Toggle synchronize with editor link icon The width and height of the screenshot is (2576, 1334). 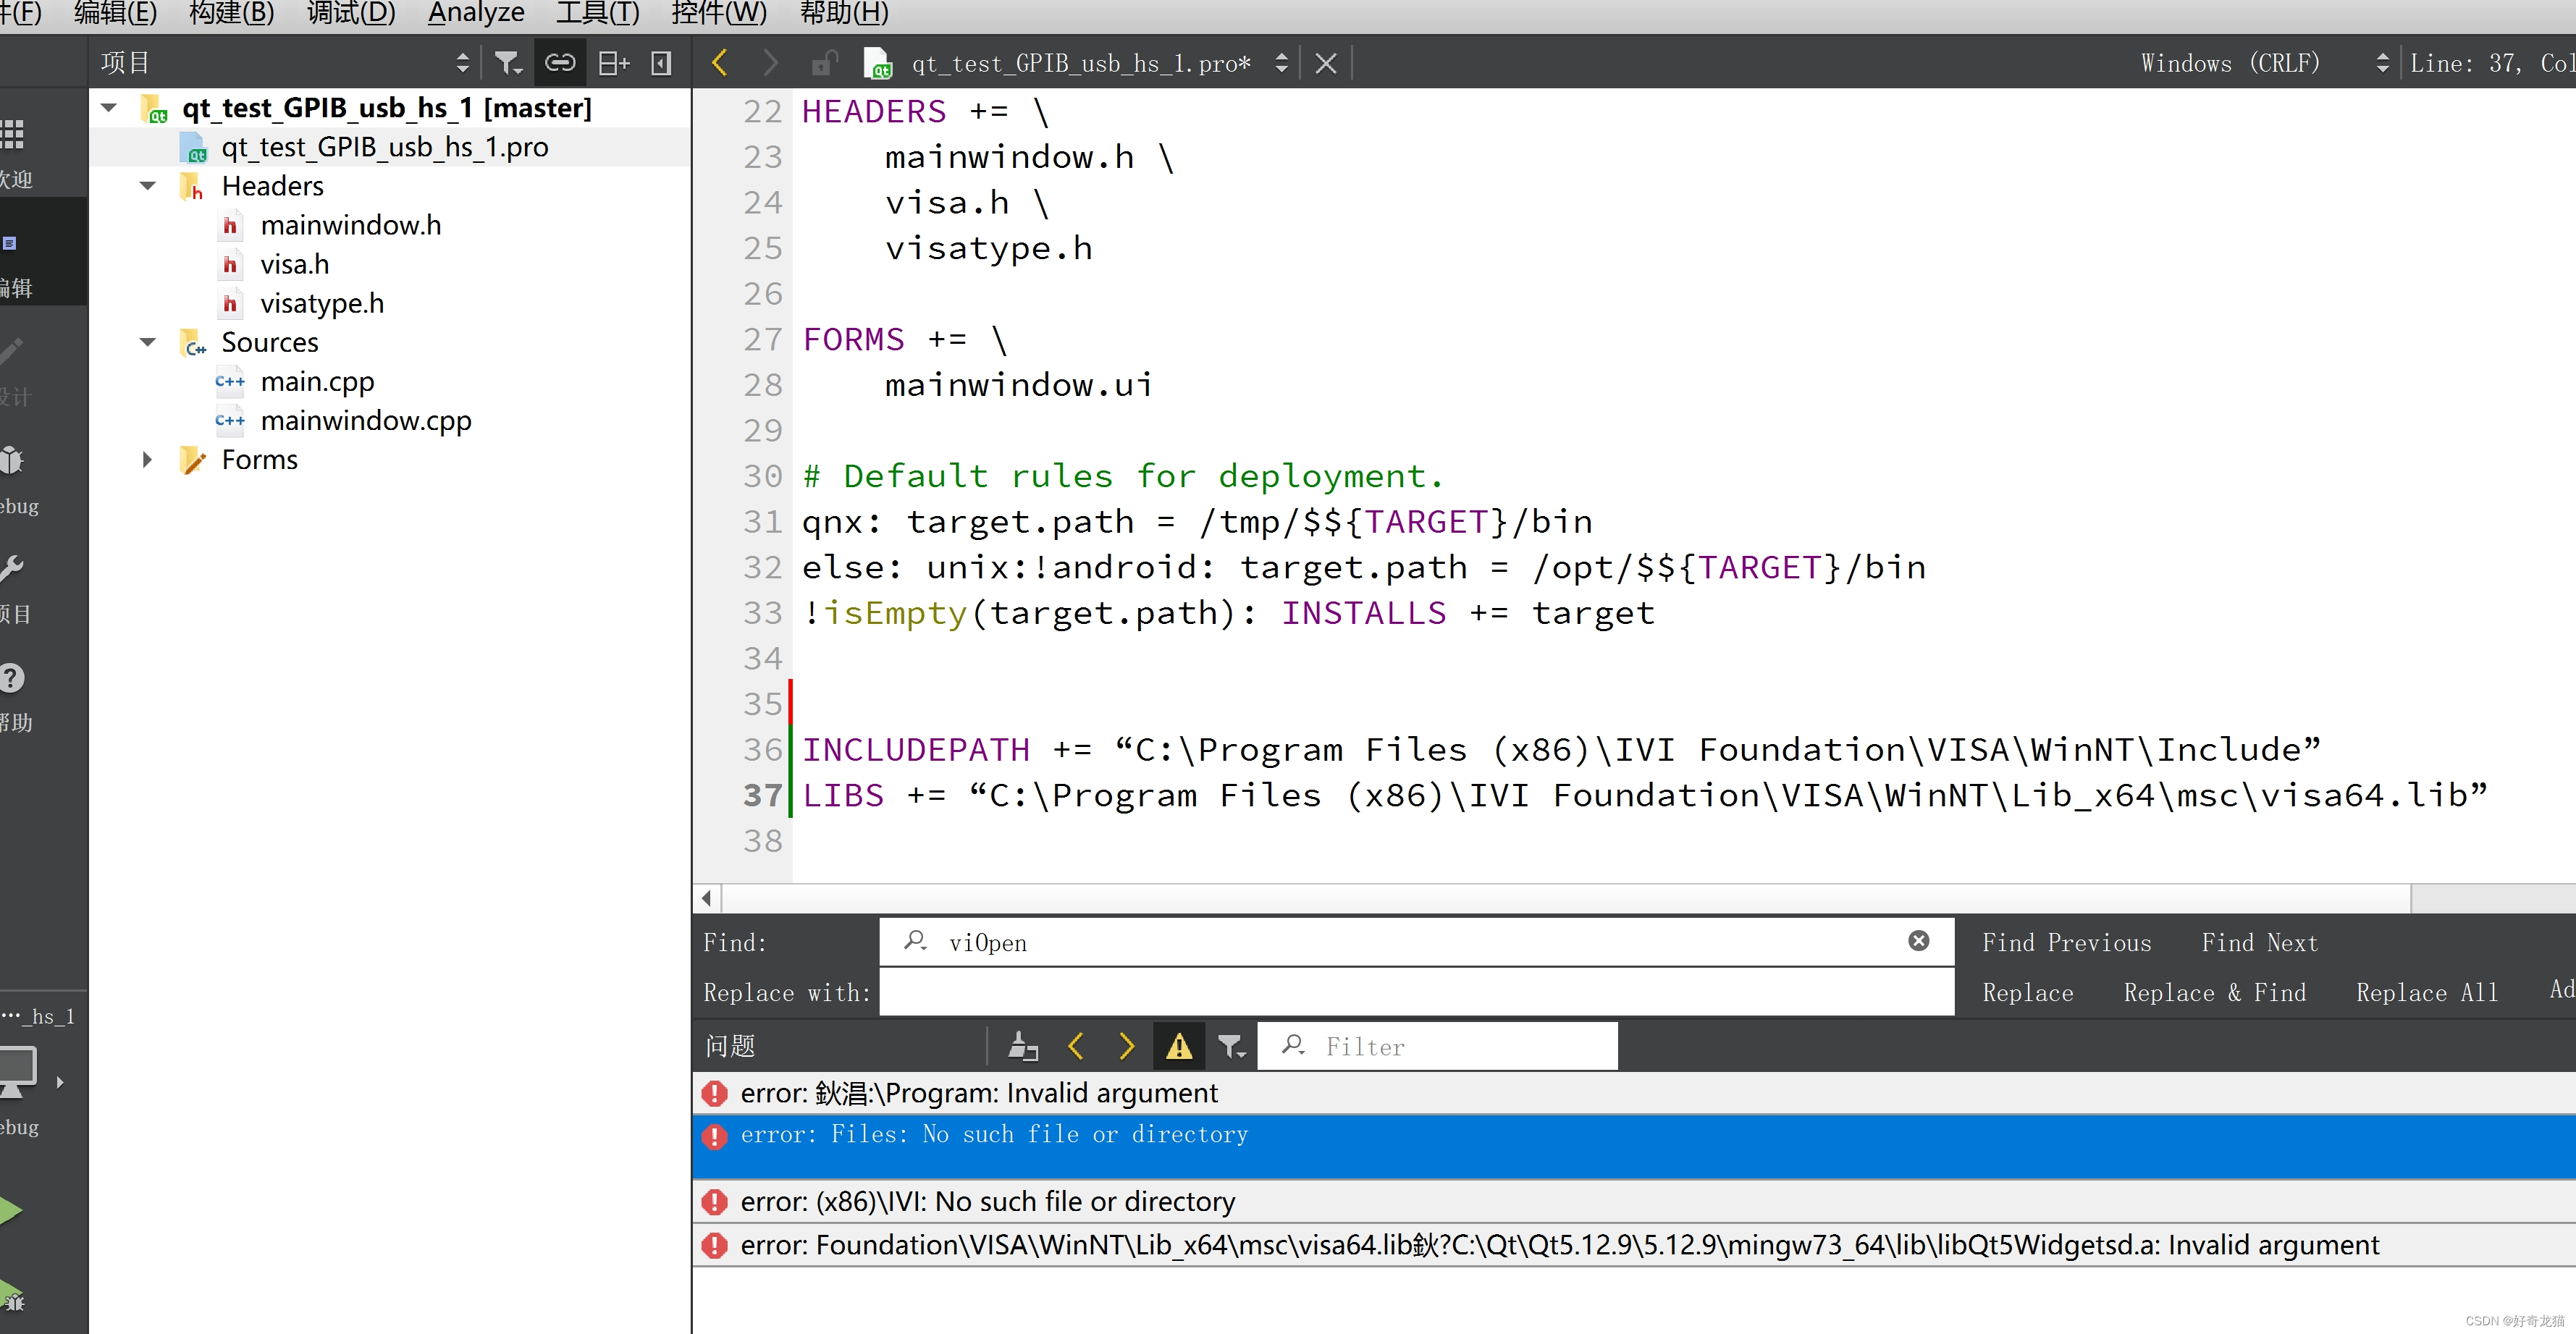click(559, 64)
